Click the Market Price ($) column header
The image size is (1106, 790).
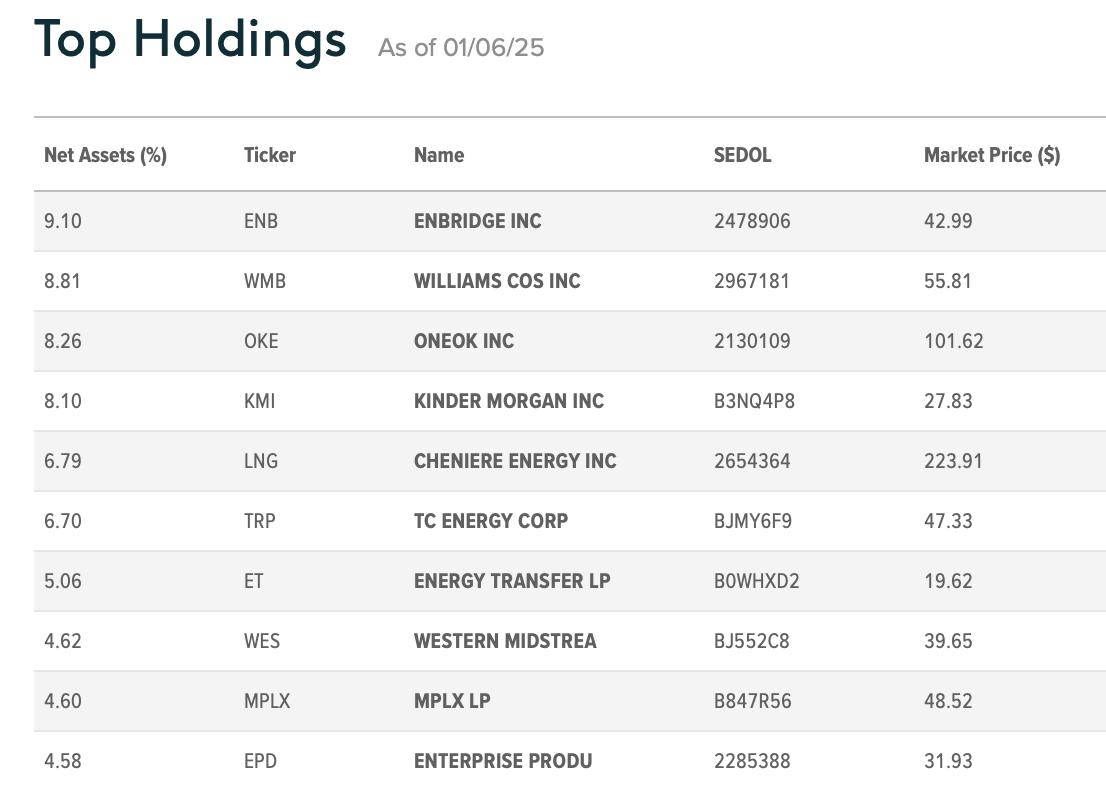[992, 155]
